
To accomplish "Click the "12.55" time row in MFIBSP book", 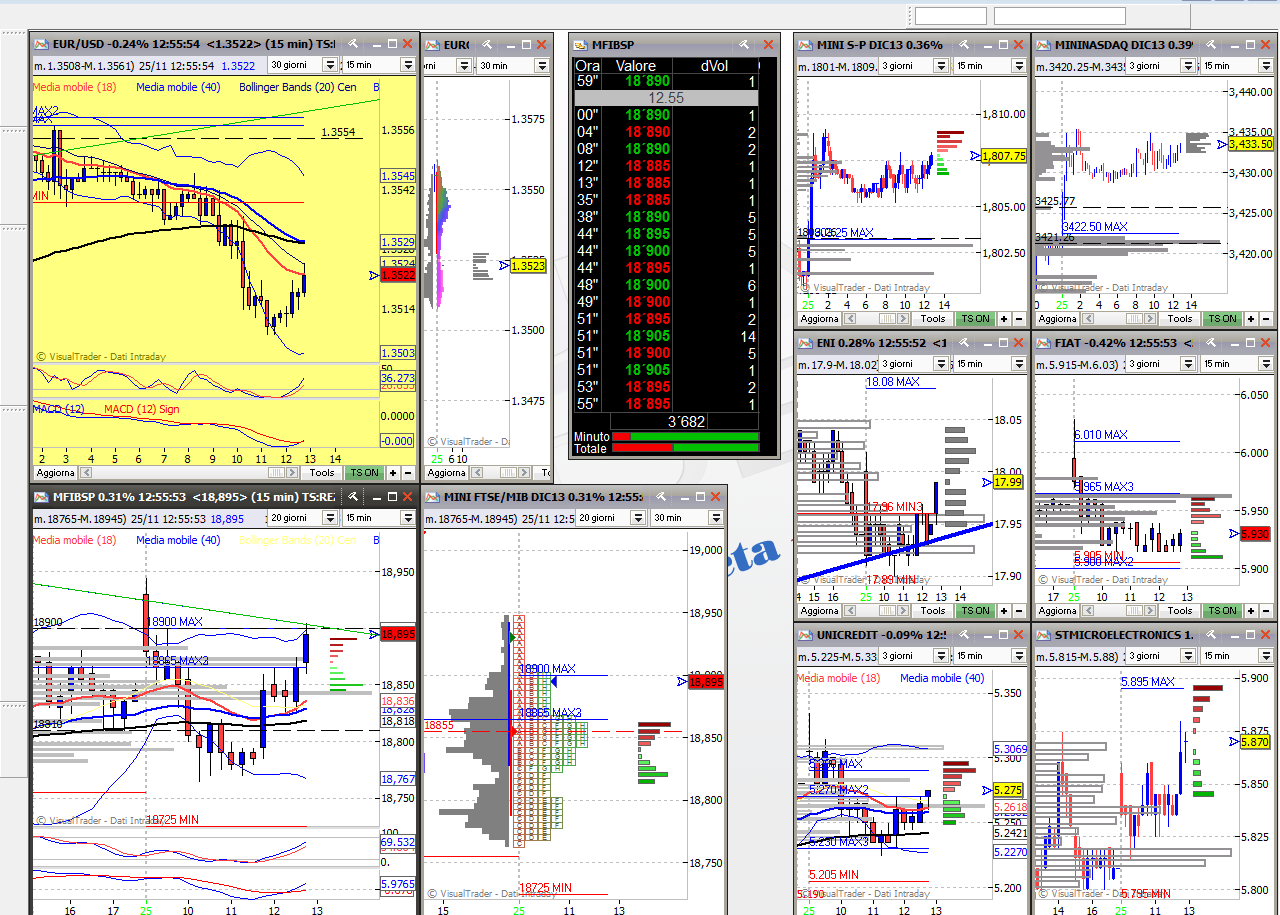I will coord(666,98).
